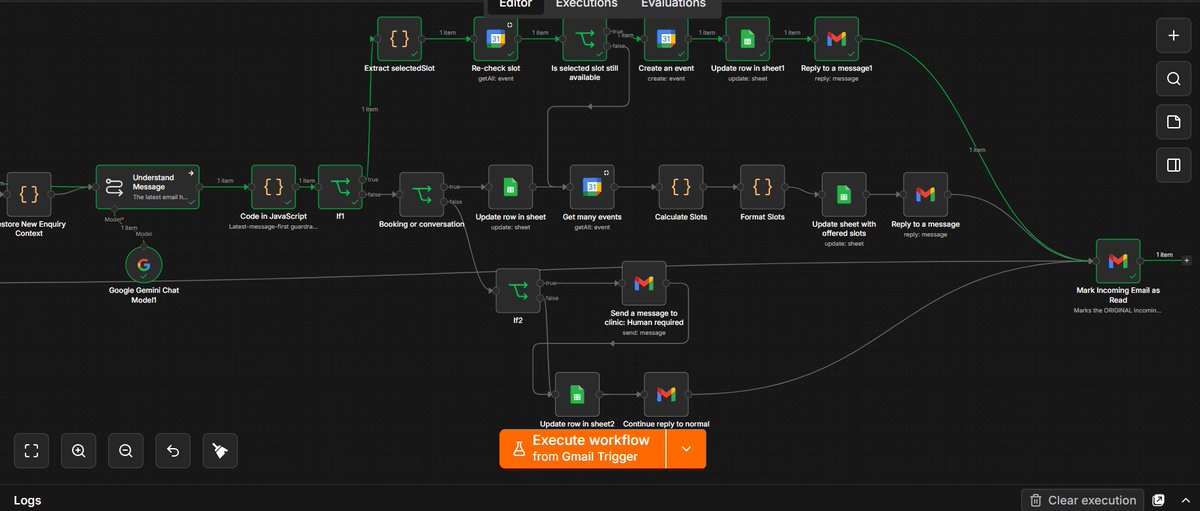Fit workflow to view with zoom-to-fit icon
Screen dimensions: 1200x511
32,451
